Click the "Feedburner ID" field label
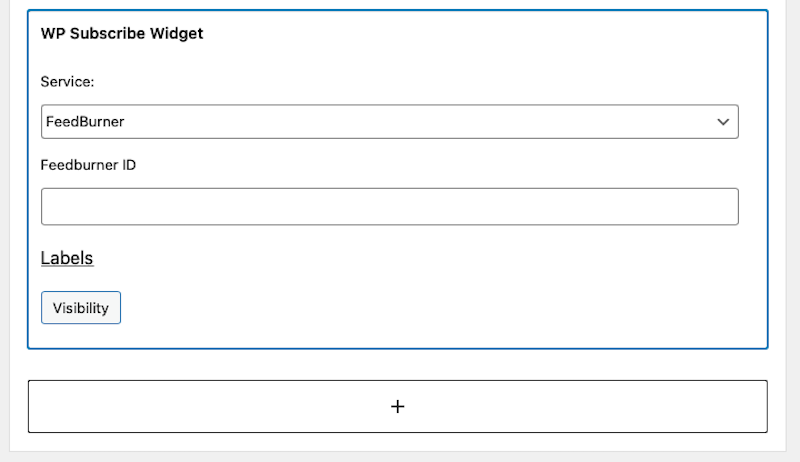The width and height of the screenshot is (800, 462). 88,165
